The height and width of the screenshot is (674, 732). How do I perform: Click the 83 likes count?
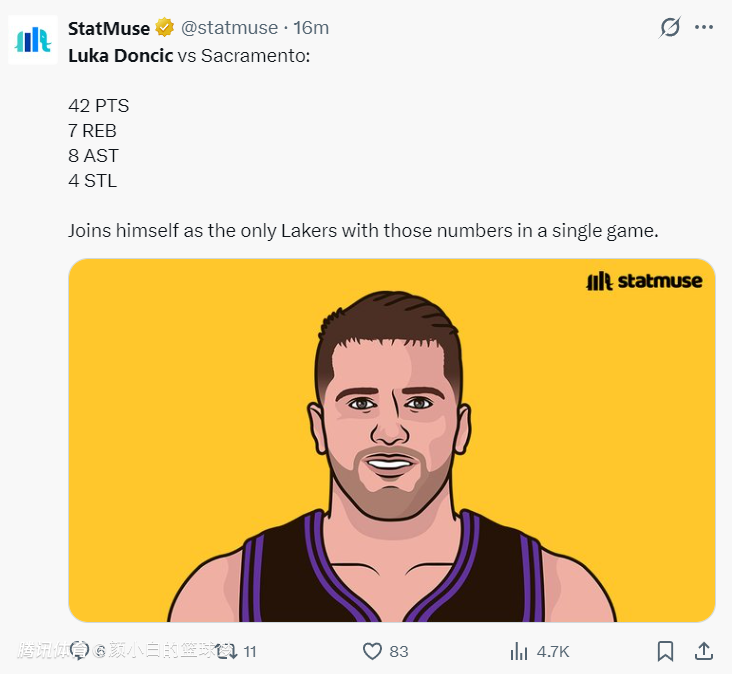coord(399,651)
